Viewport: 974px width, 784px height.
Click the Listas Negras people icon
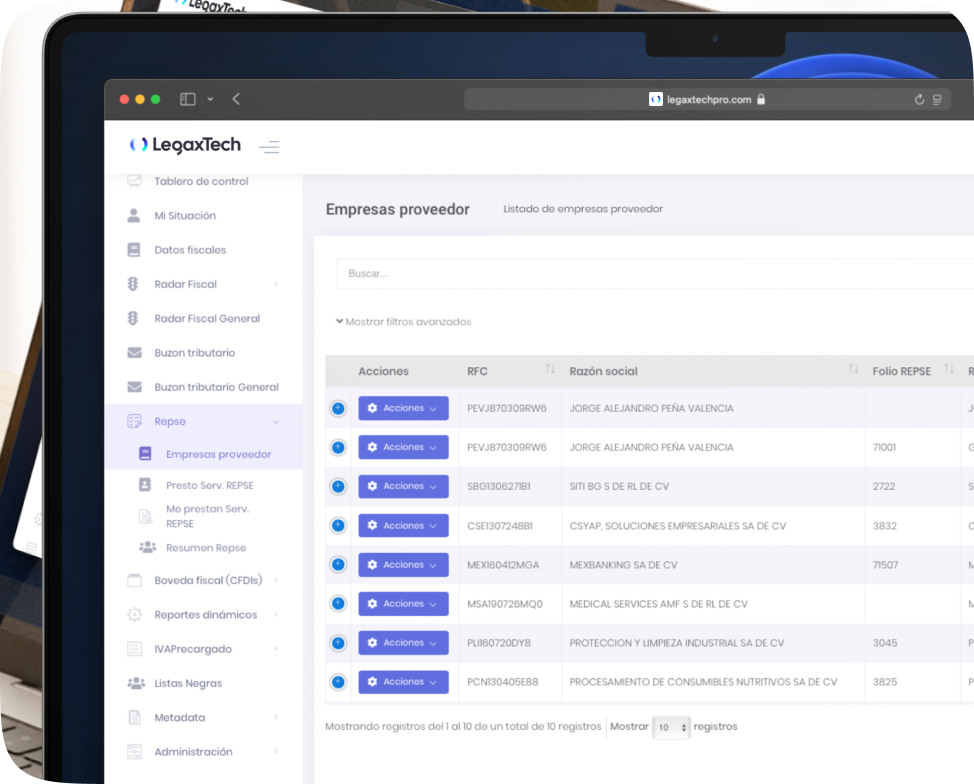135,683
